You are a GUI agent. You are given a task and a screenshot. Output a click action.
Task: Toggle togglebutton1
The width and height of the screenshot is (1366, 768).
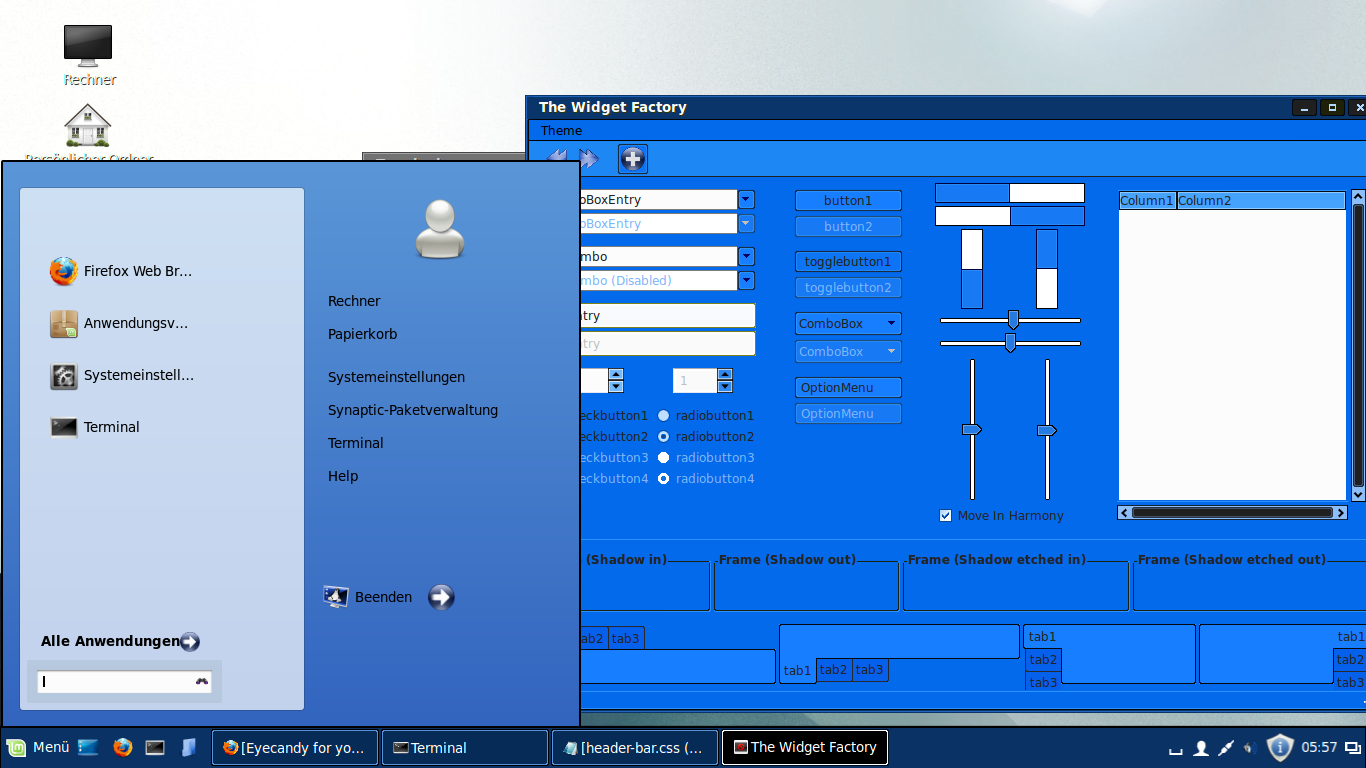[848, 262]
